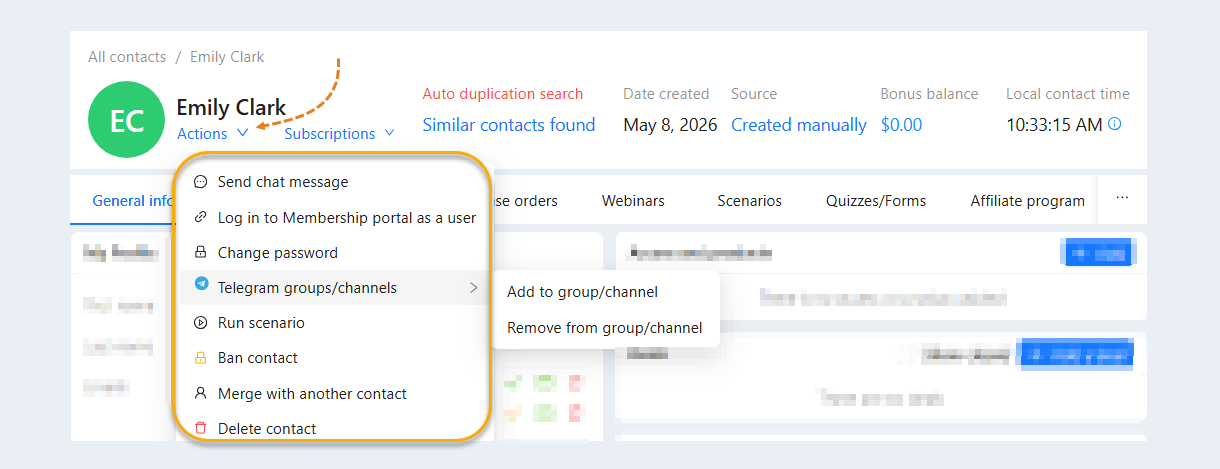Click the play icon beside Run scenario
This screenshot has width=1220, height=469.
click(200, 323)
